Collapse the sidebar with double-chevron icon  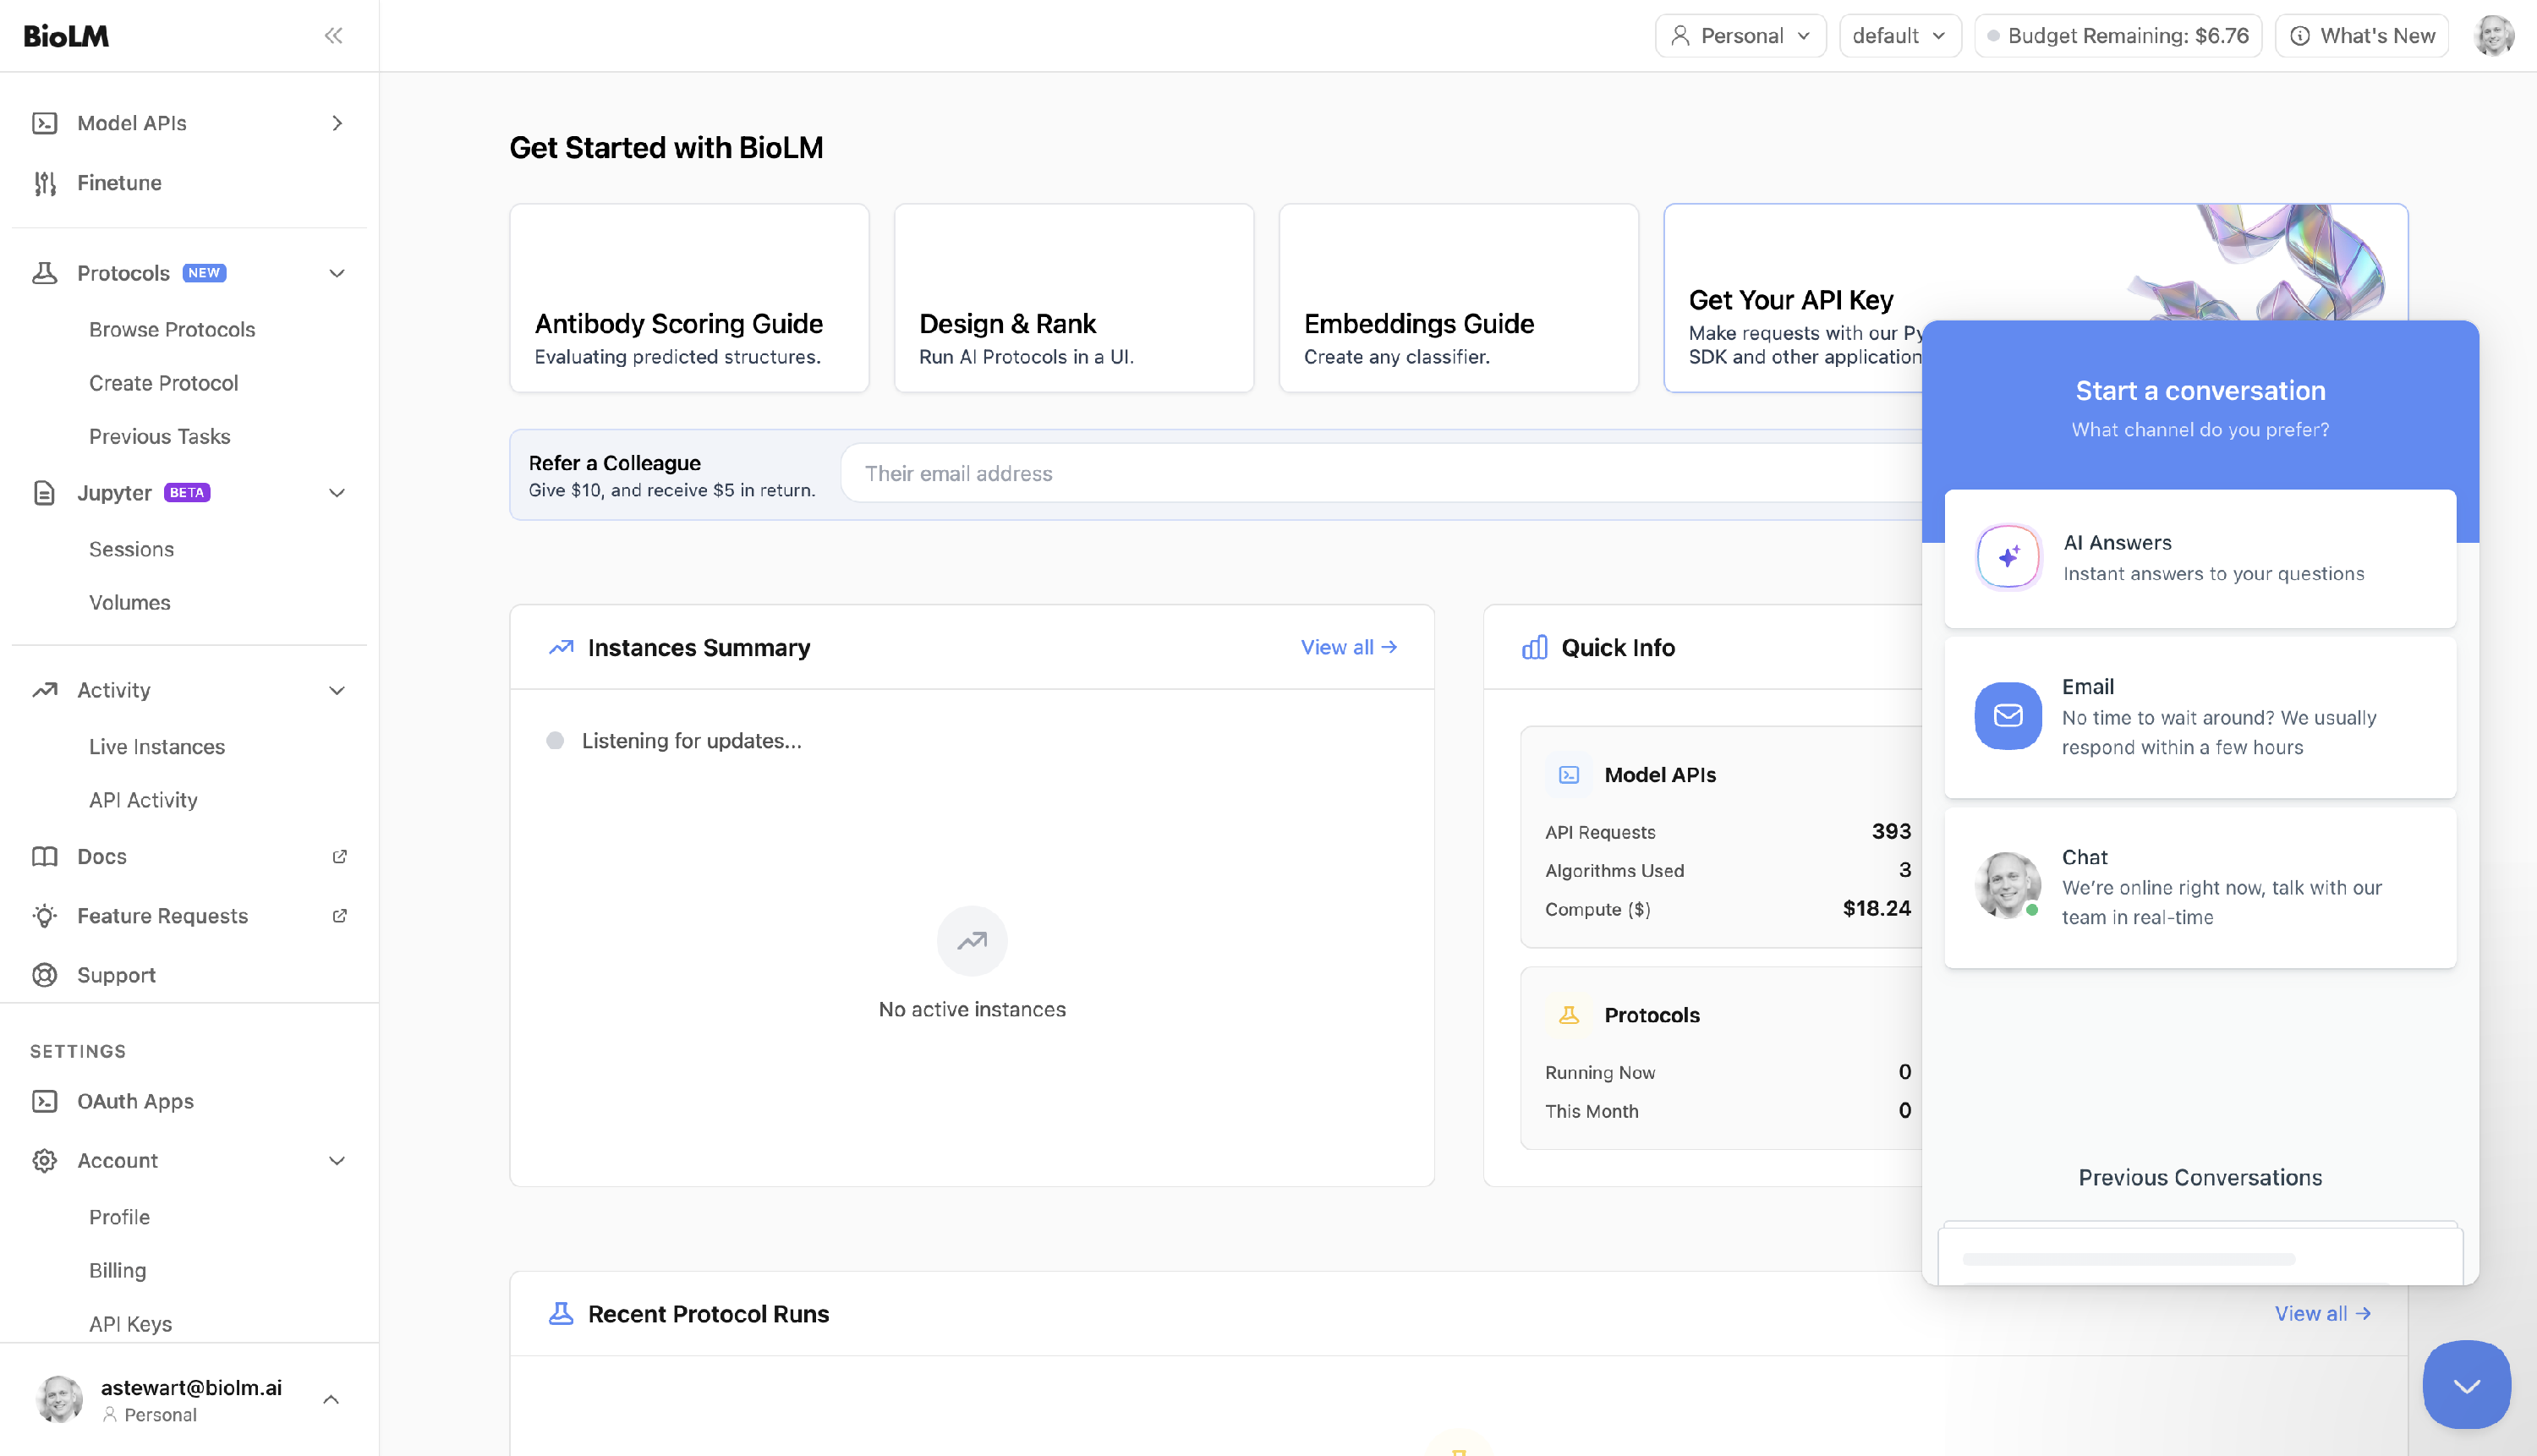tap(333, 36)
